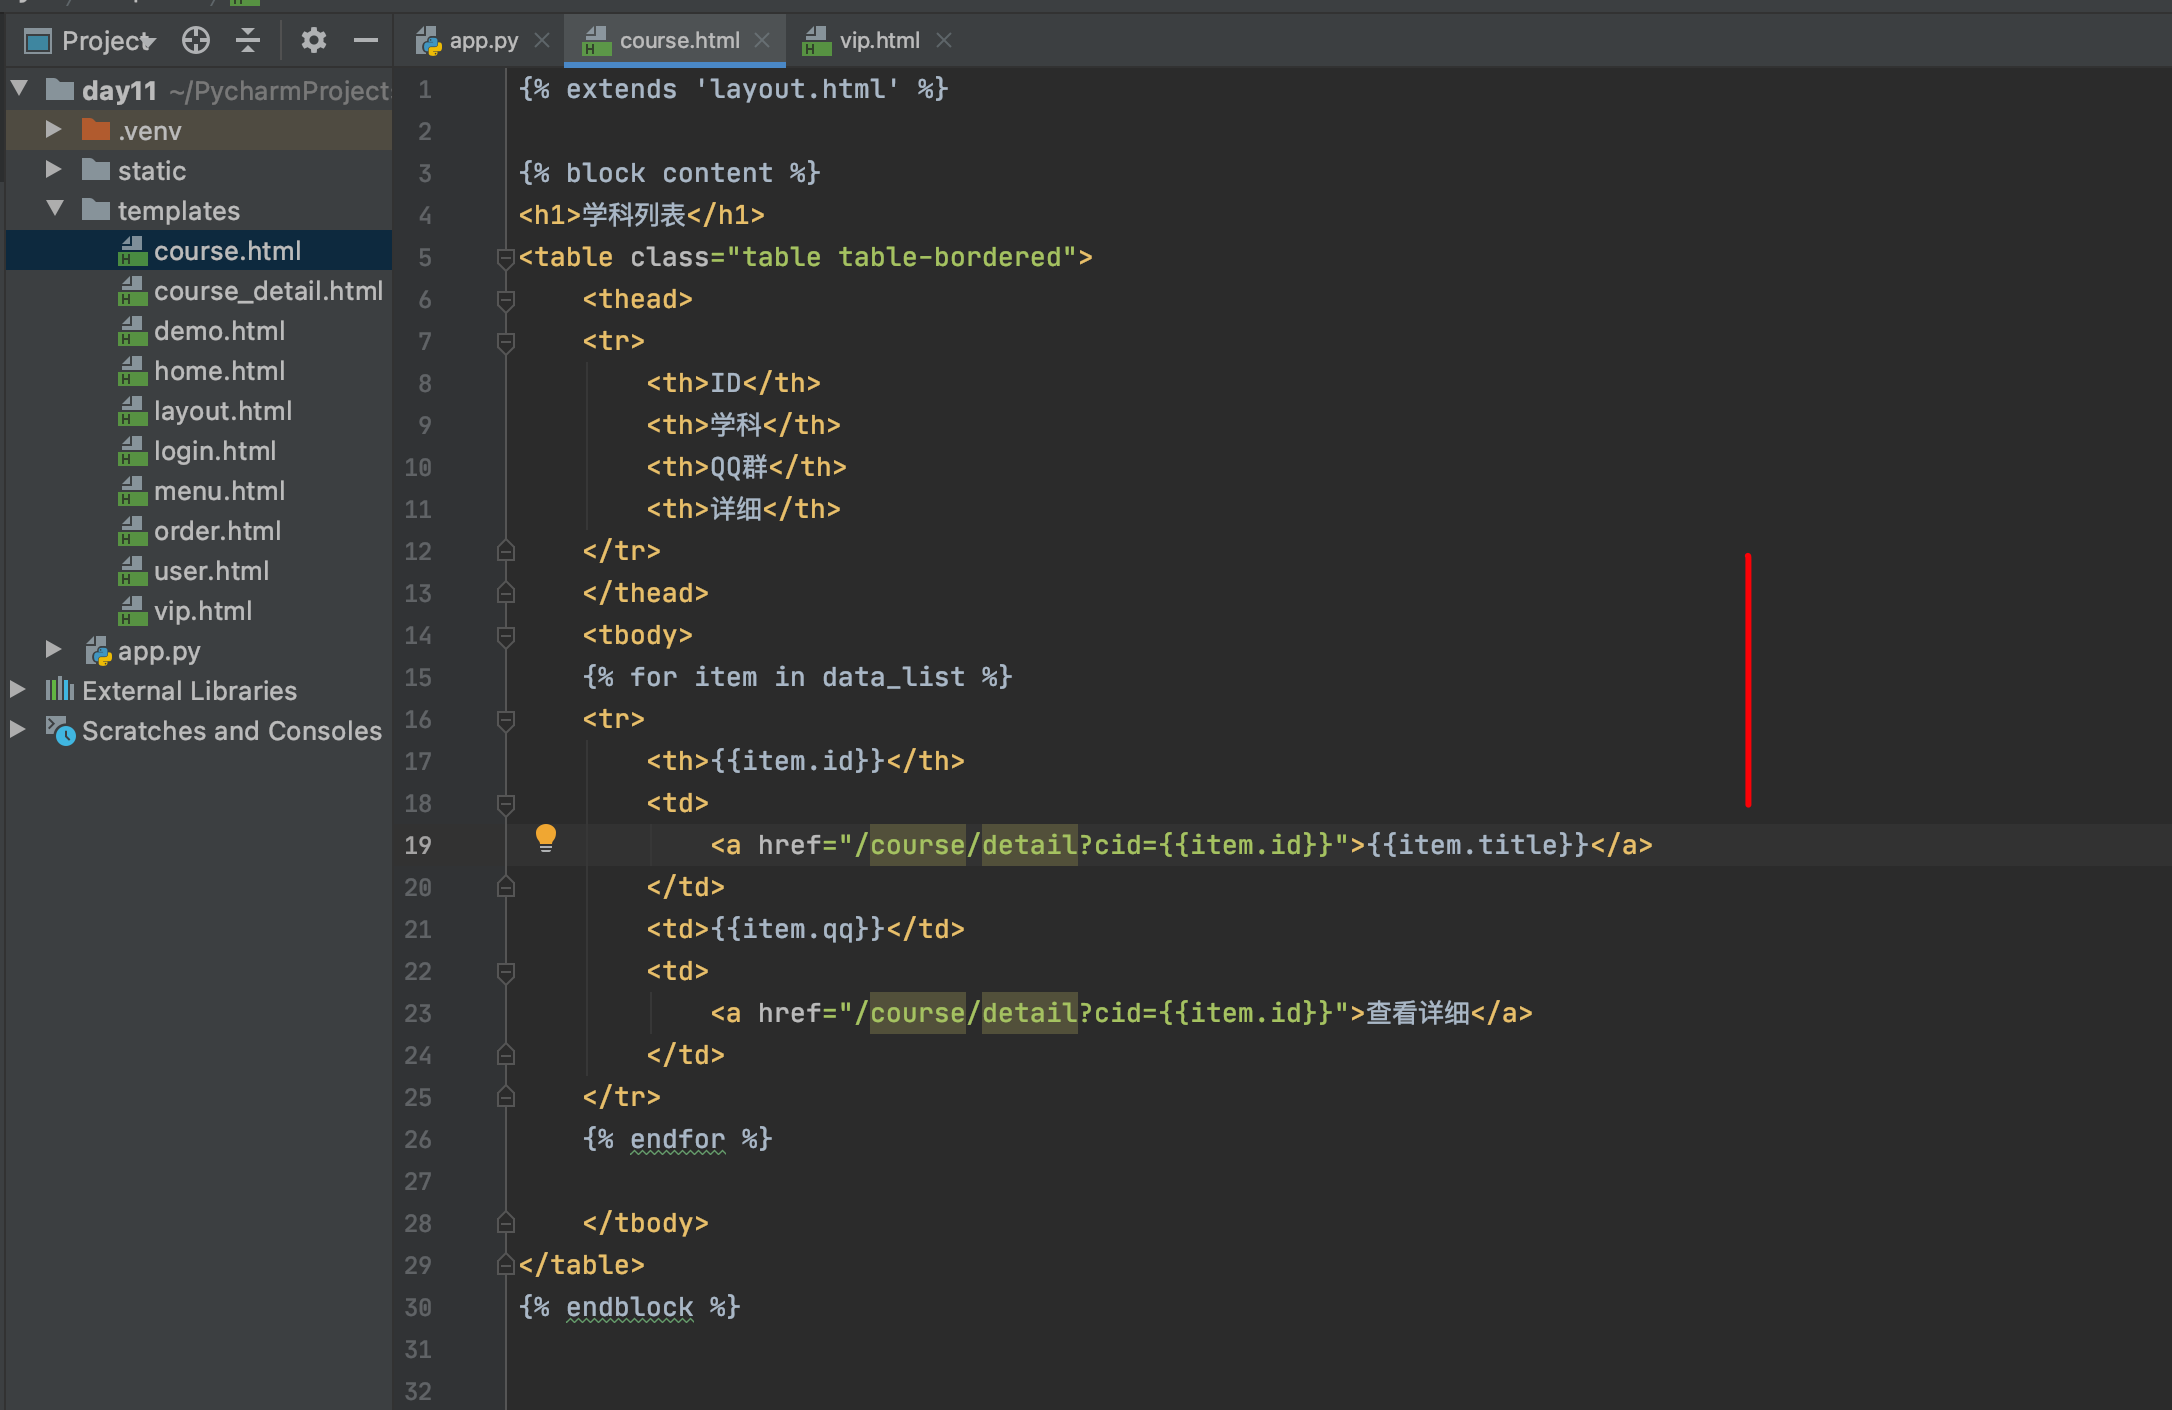
Task: Click the locate/select opened file crosshair icon
Action: click(196, 40)
